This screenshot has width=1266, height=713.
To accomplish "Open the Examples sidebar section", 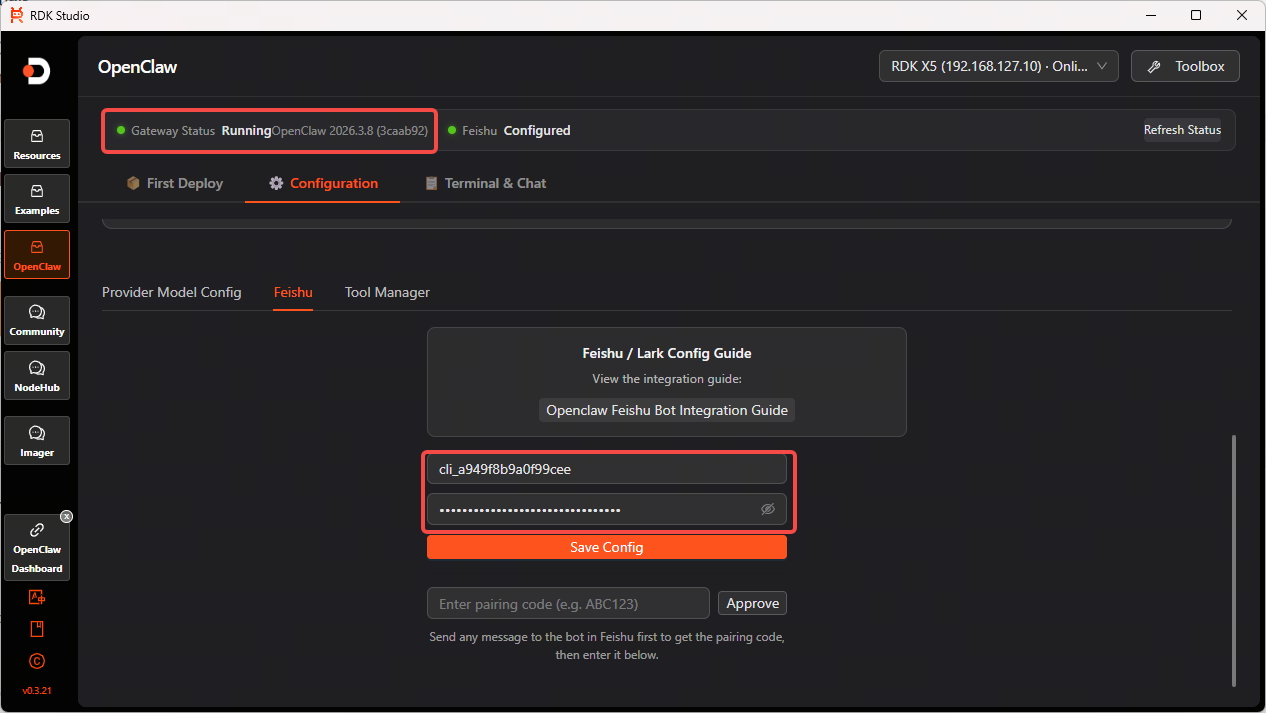I will click(x=37, y=199).
